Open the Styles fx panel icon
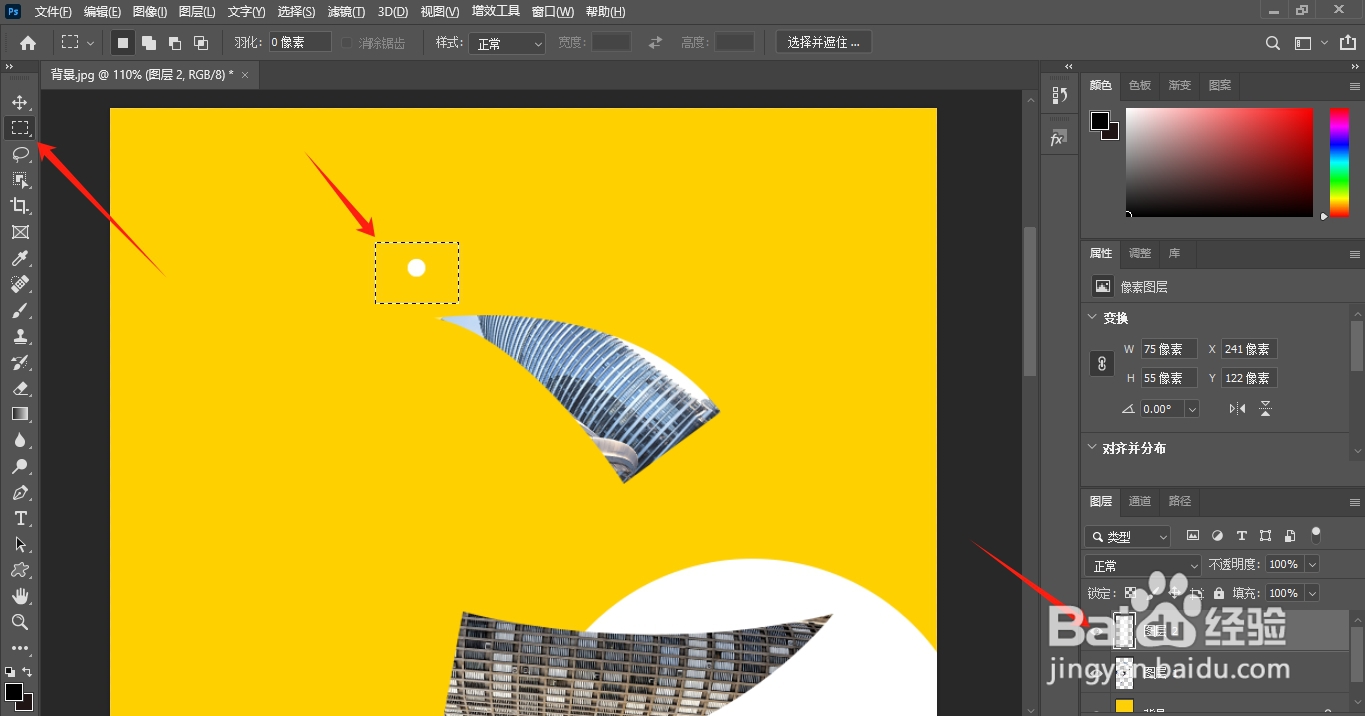This screenshot has height=716, width=1365. pyautogui.click(x=1059, y=139)
